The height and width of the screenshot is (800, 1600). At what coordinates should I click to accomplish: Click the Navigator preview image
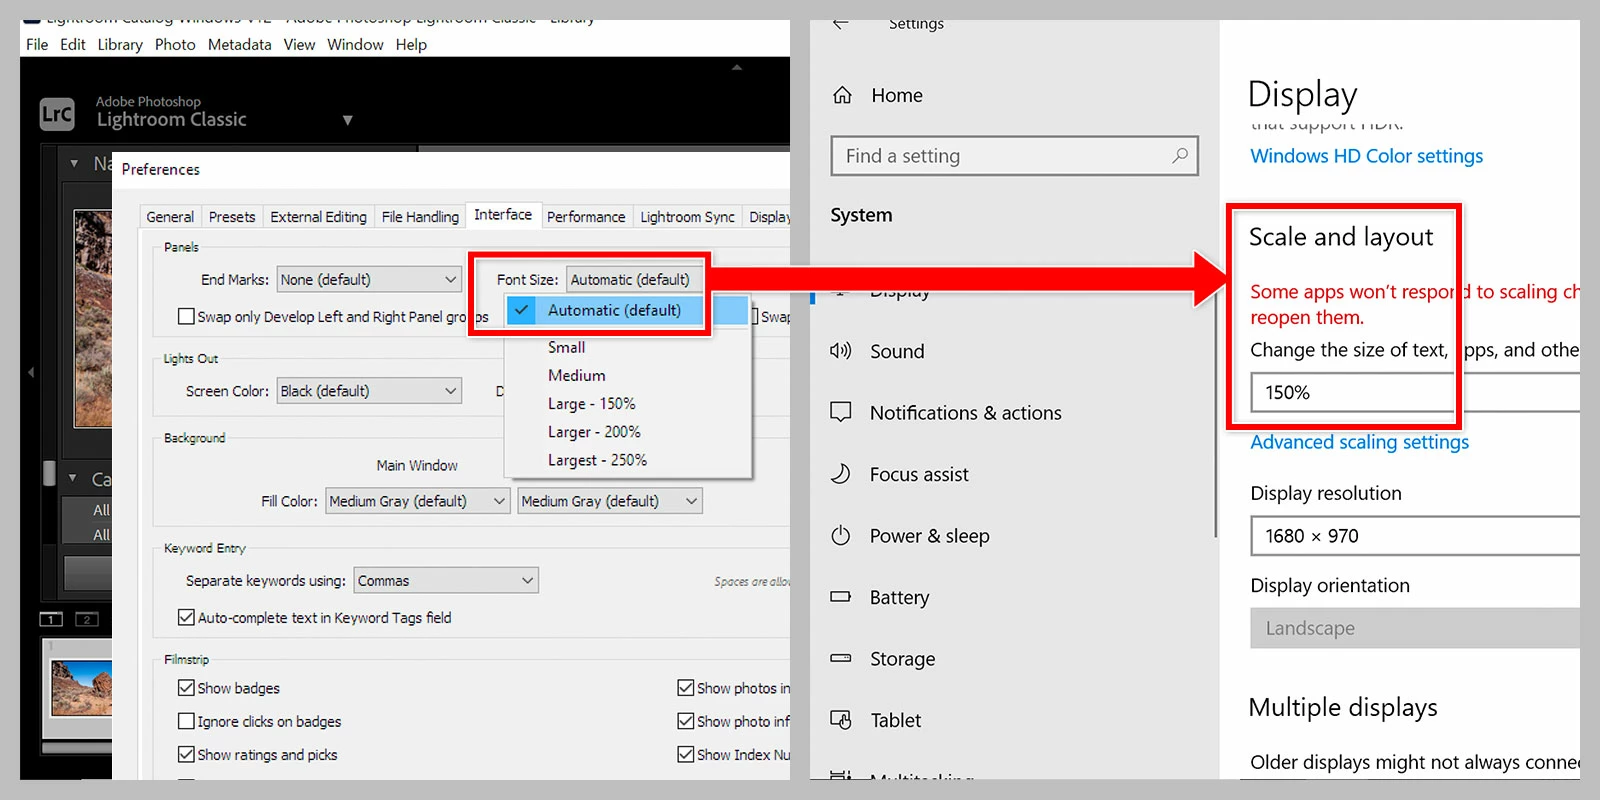click(93, 318)
